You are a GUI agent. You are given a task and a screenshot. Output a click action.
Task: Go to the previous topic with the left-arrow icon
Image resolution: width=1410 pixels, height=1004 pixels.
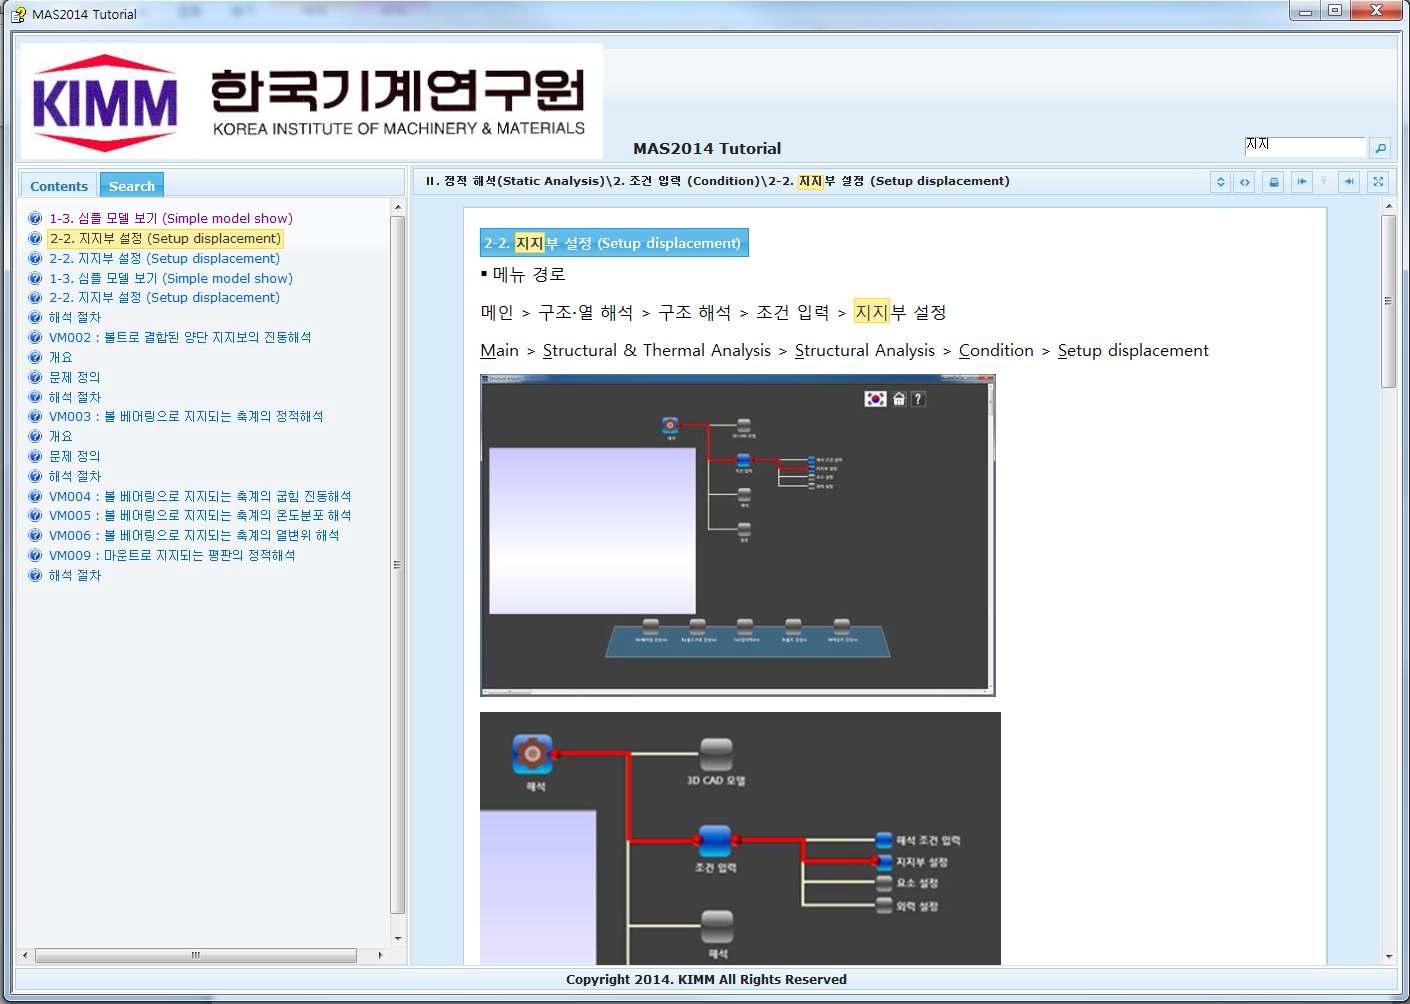click(1301, 181)
